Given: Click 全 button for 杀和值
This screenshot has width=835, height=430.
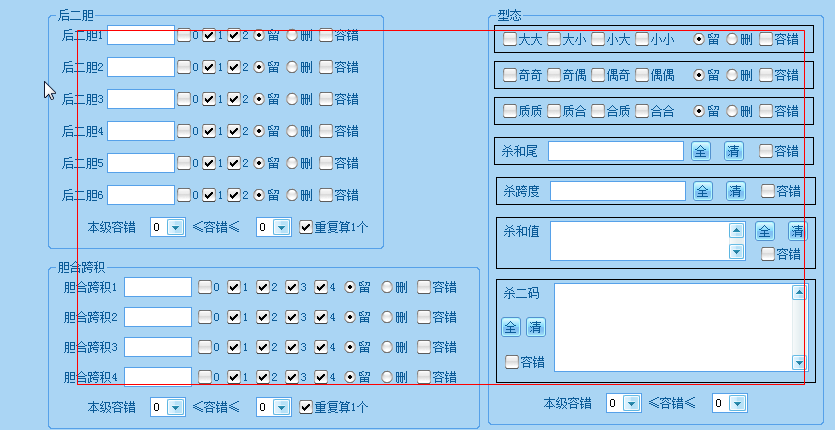Looking at the screenshot, I should 765,231.
